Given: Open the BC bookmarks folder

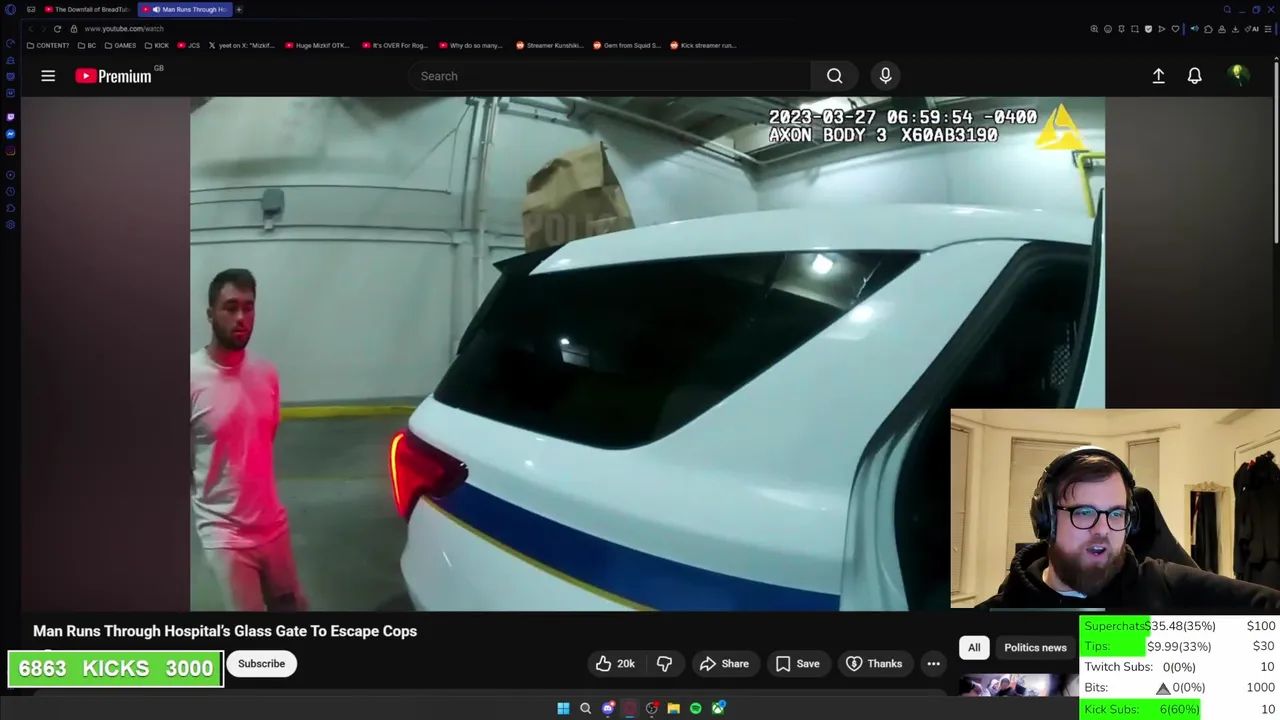Looking at the screenshot, I should [87, 45].
